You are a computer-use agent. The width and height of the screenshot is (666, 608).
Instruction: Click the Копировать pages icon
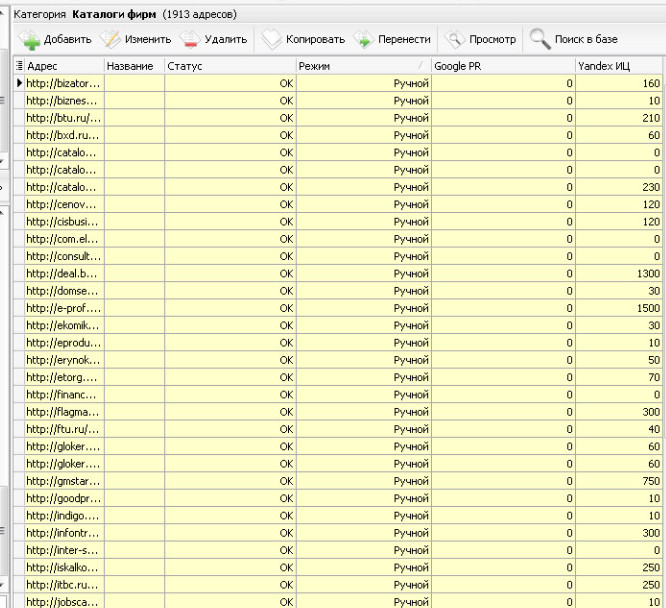click(271, 40)
